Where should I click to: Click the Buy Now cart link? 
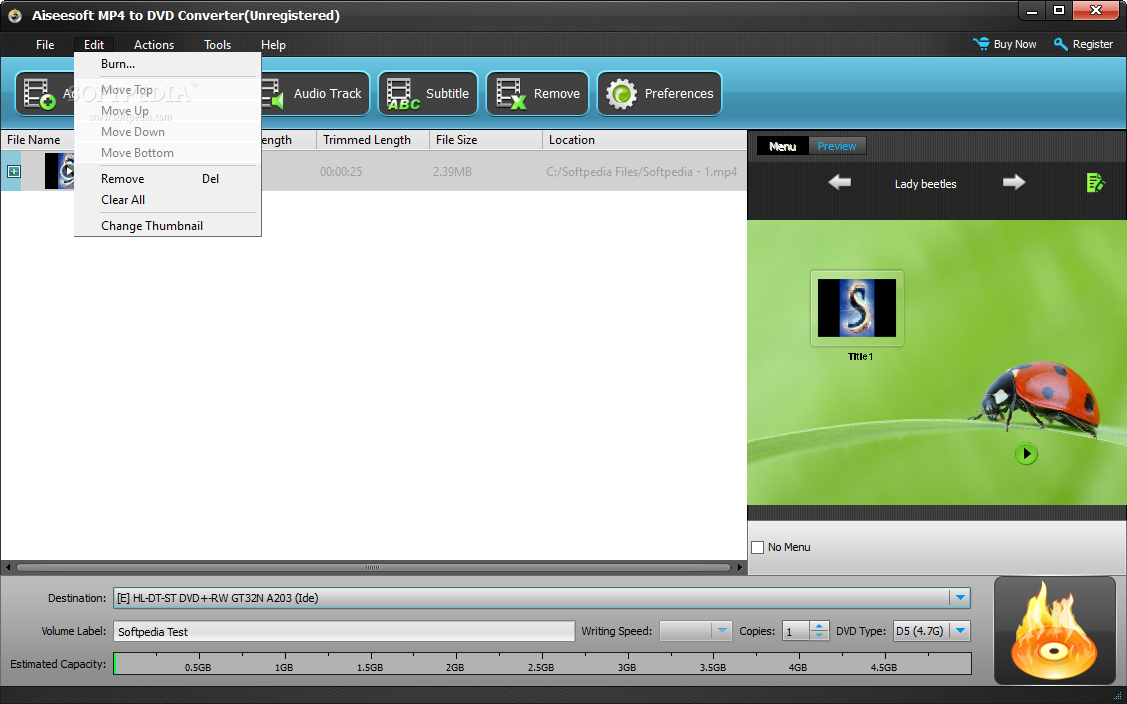(x=1004, y=44)
